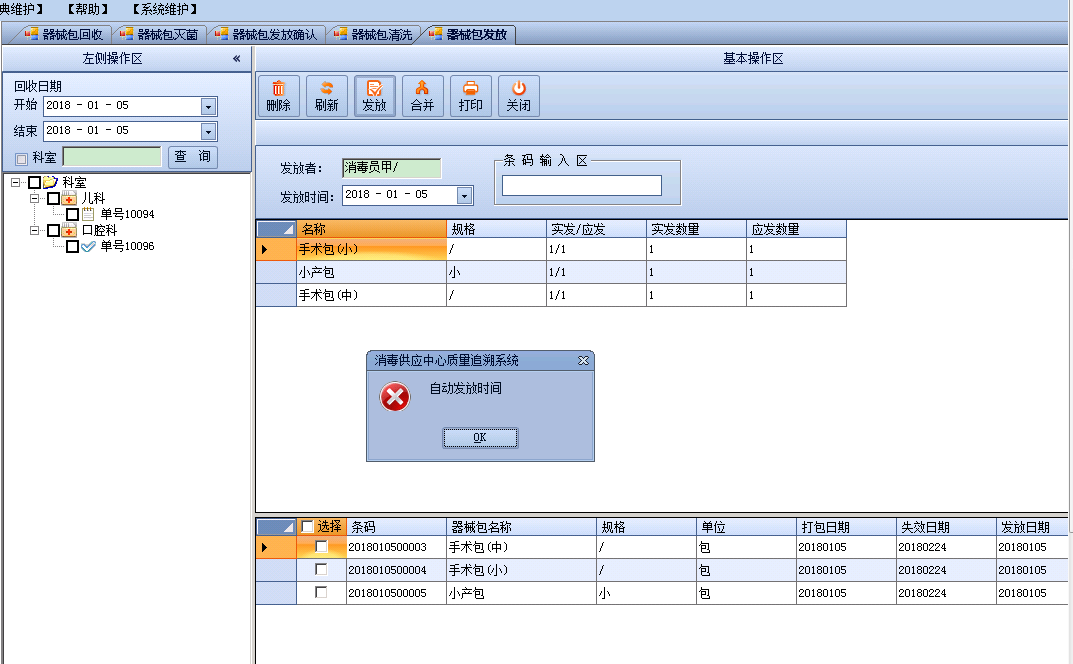Toggle the 科室 filter checkbox
The height and width of the screenshot is (664, 1073).
pos(21,159)
